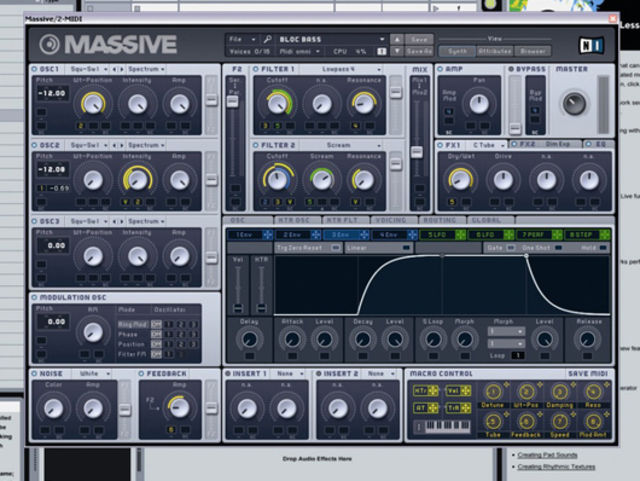Click OSC1 Wt-Position knob
This screenshot has width=640, height=481.
point(93,104)
